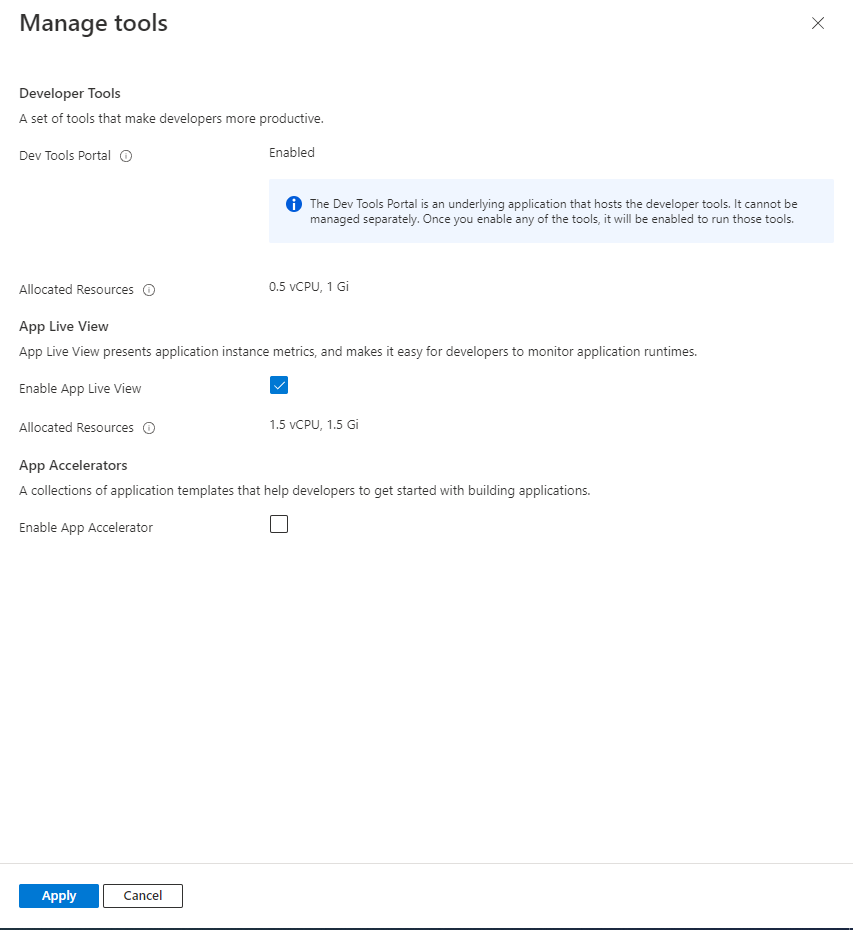Select the '1.5 vCPU, 1.5 Gi' value
The height and width of the screenshot is (930, 853).
tap(314, 425)
